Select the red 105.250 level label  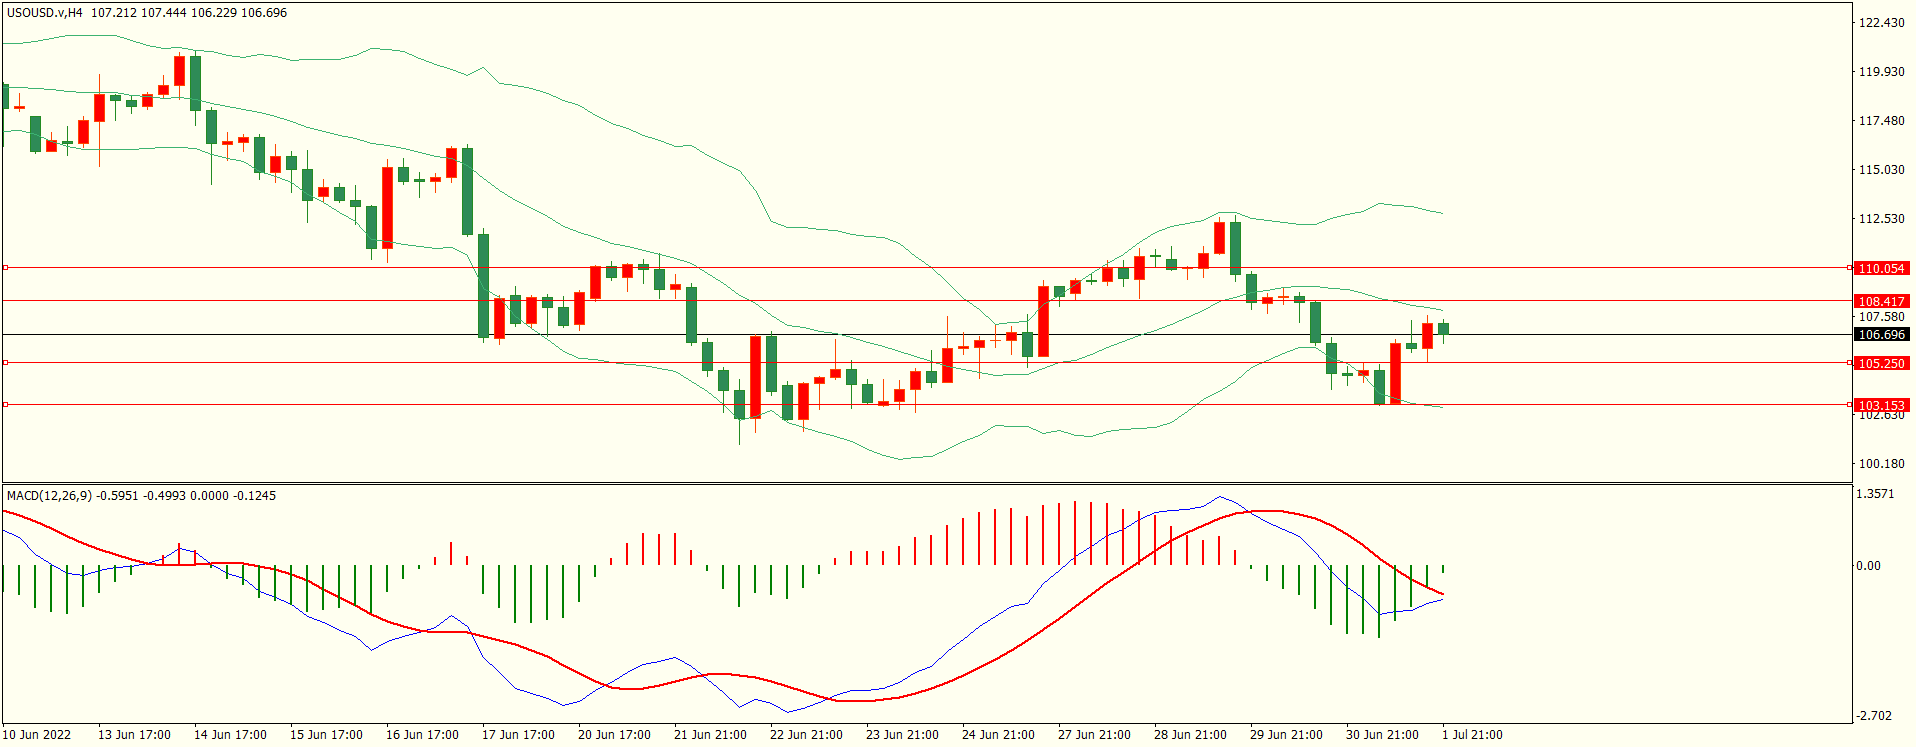tap(1881, 364)
